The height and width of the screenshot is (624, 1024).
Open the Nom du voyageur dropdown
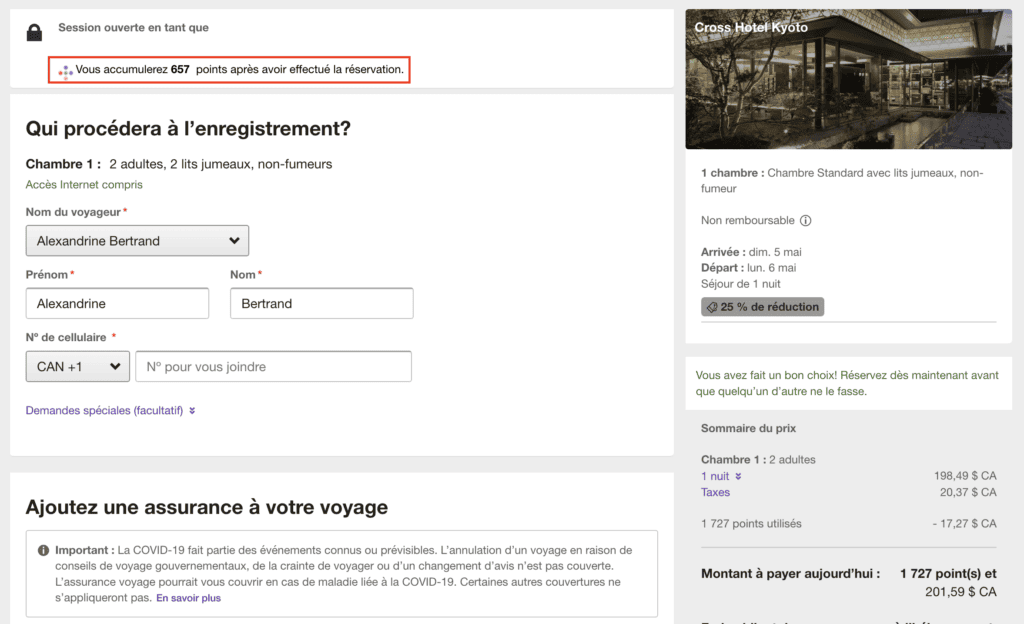pyautogui.click(x=137, y=241)
